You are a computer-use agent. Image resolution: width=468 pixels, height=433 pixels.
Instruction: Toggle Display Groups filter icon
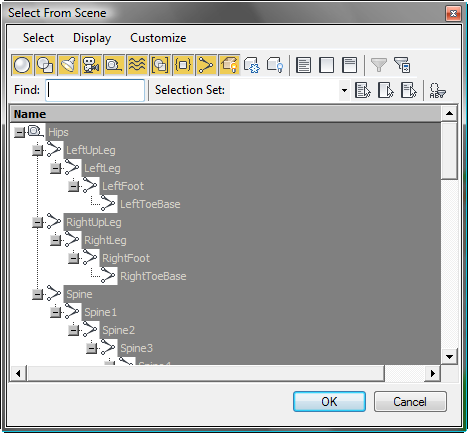pyautogui.click(x=160, y=65)
